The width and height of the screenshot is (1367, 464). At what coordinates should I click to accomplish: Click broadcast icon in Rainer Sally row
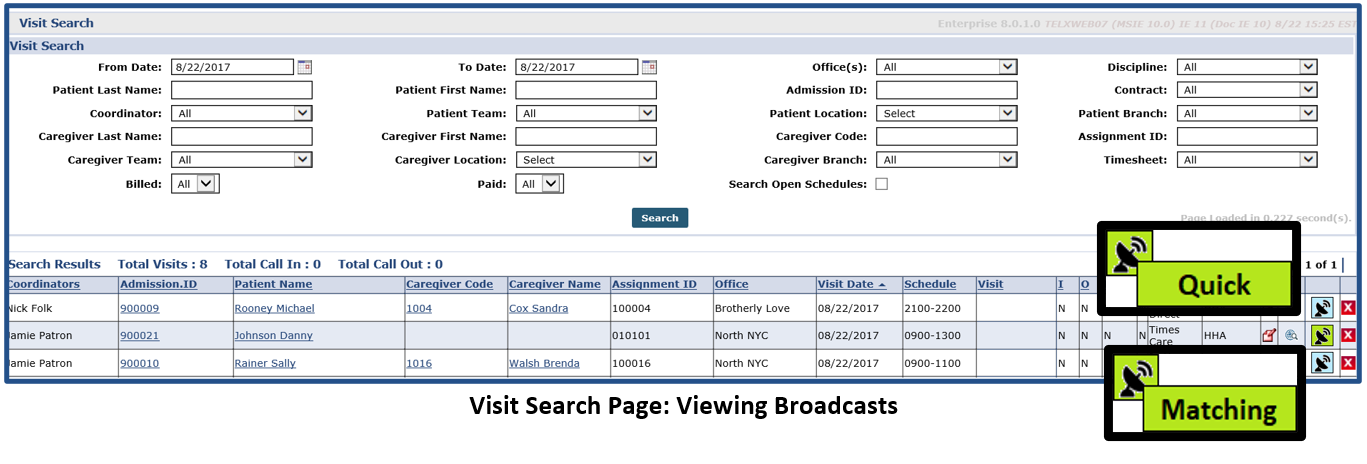point(1321,363)
